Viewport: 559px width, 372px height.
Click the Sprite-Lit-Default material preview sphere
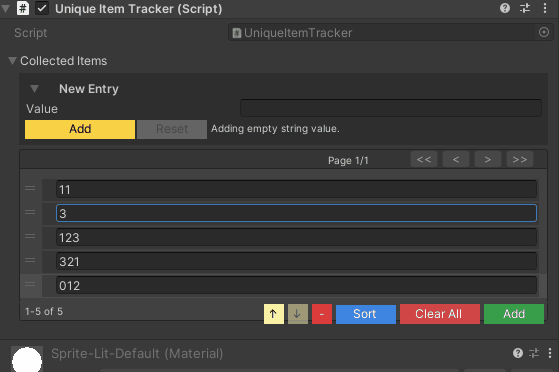pyautogui.click(x=27, y=359)
